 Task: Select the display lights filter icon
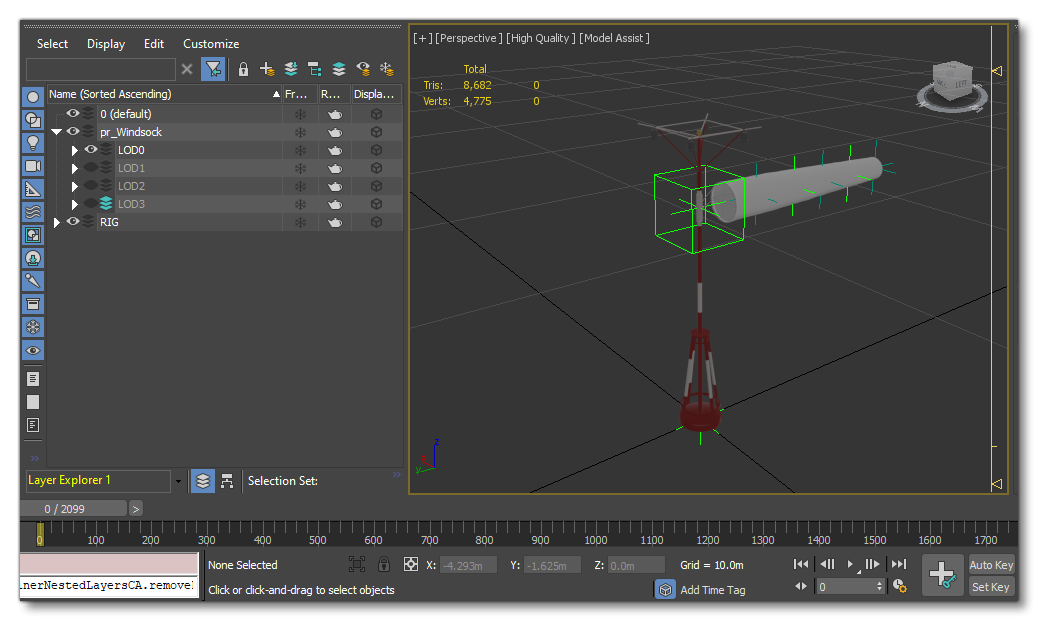click(x=33, y=142)
